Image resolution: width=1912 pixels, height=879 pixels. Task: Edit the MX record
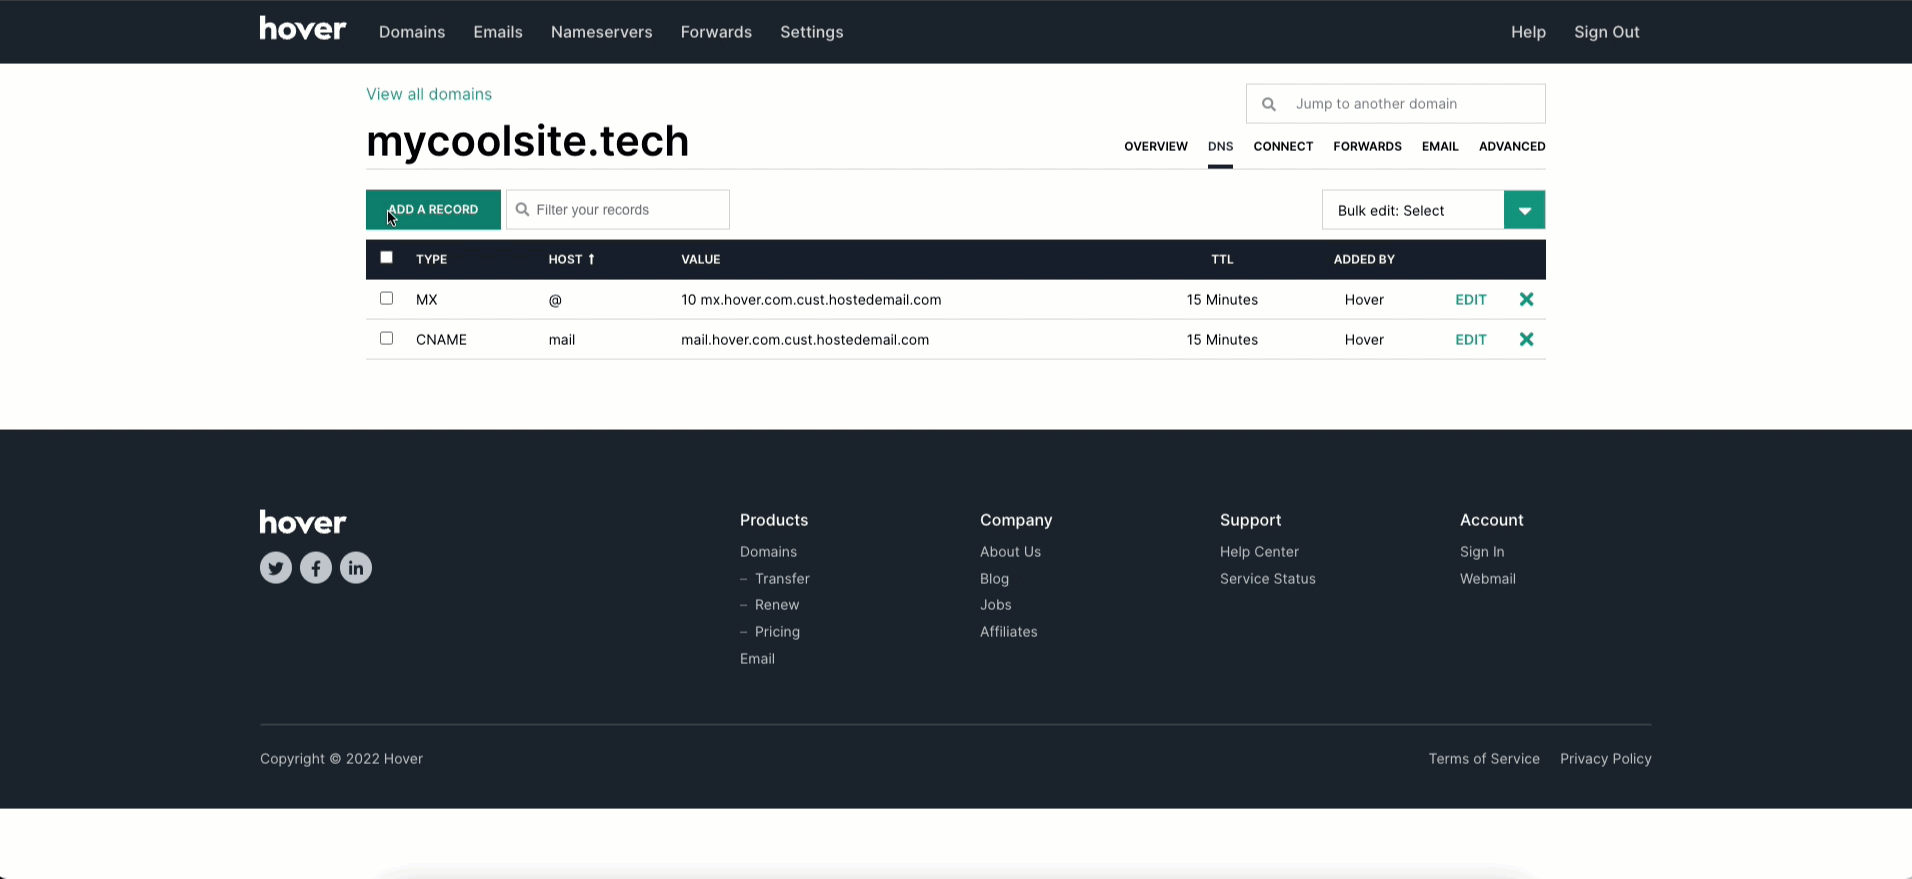click(x=1470, y=299)
